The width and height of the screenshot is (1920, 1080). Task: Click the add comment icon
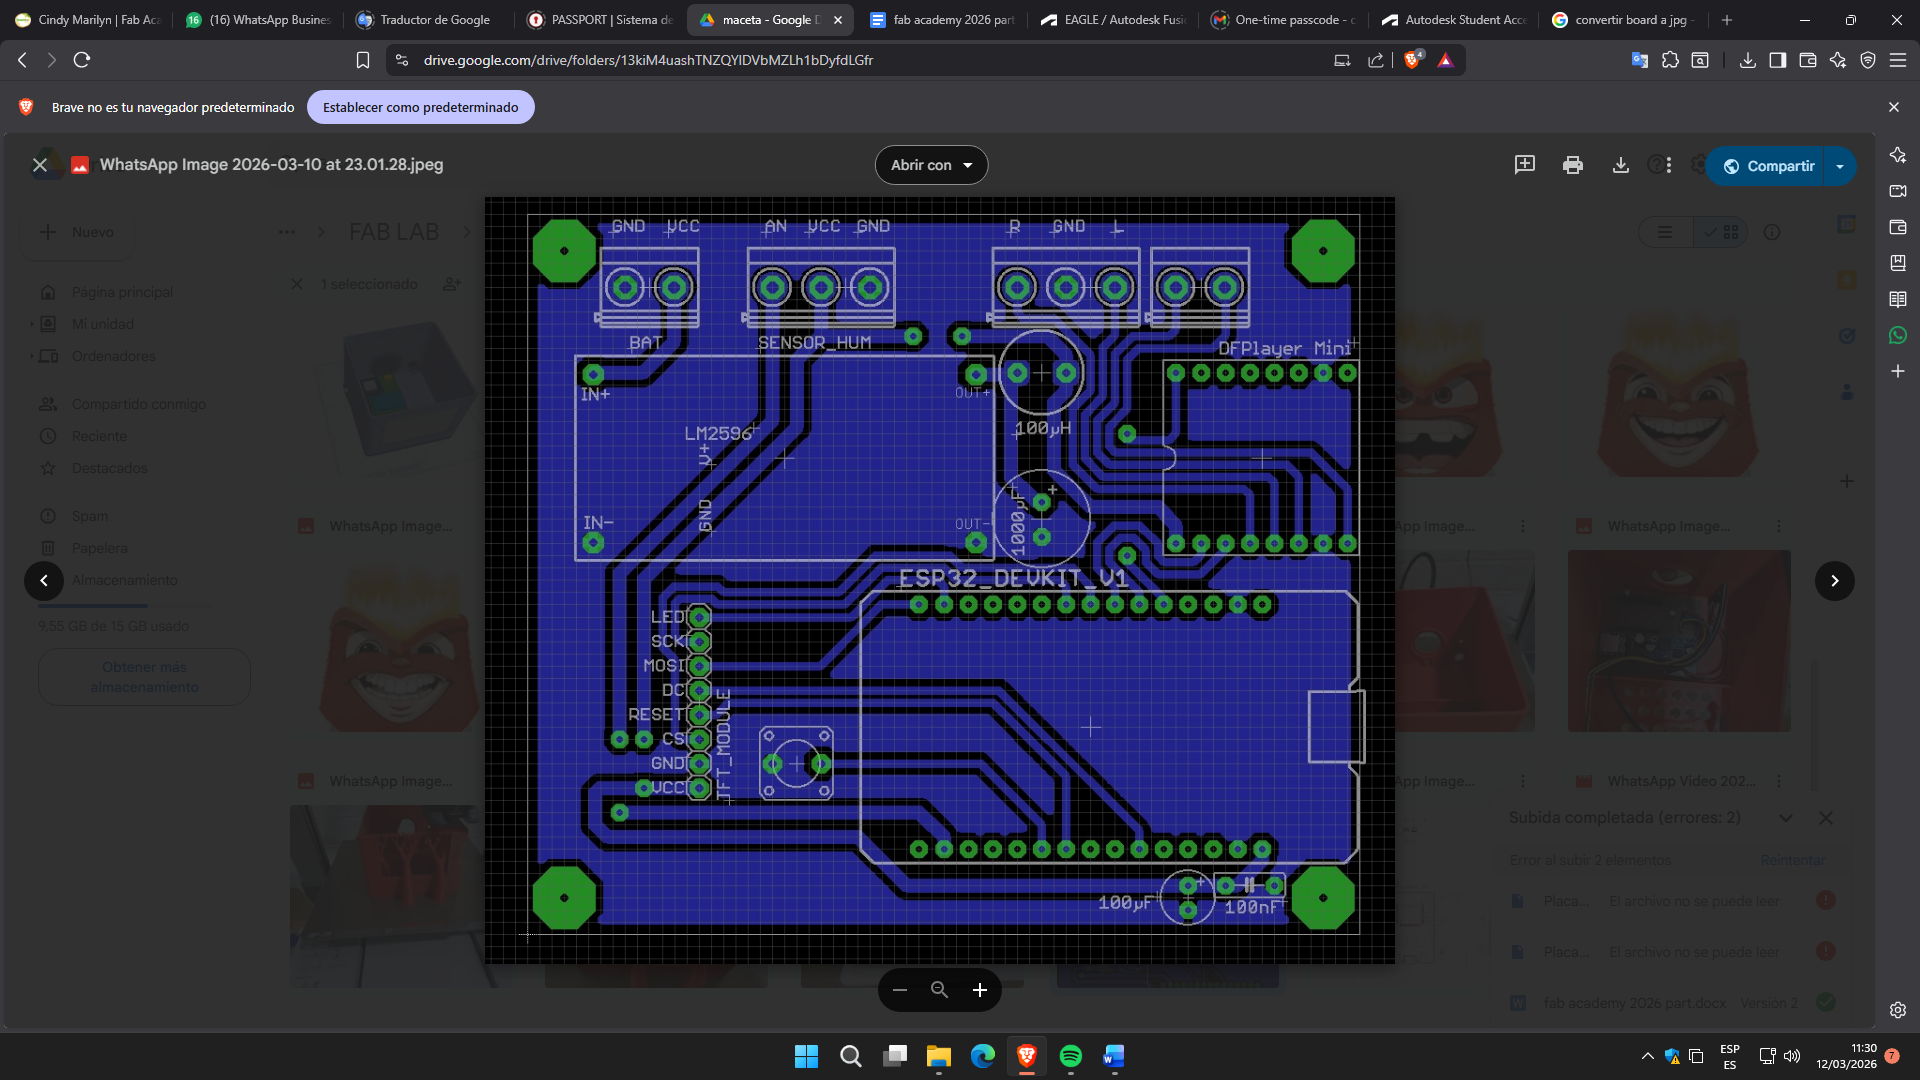(x=1524, y=165)
